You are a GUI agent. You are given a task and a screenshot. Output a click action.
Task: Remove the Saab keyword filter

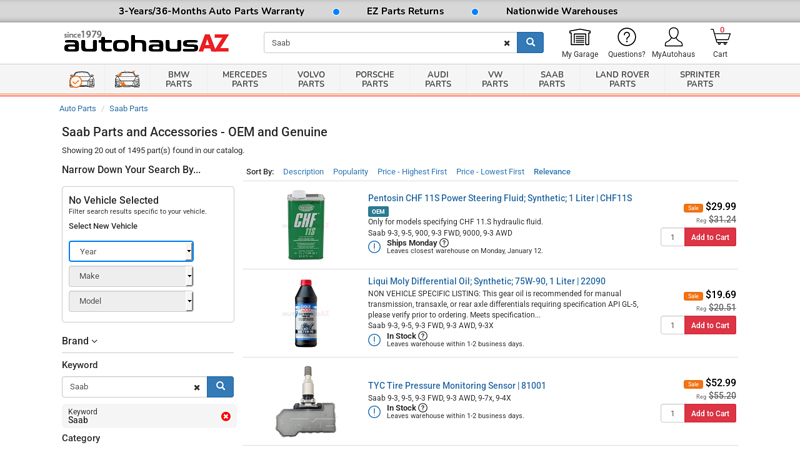225,416
